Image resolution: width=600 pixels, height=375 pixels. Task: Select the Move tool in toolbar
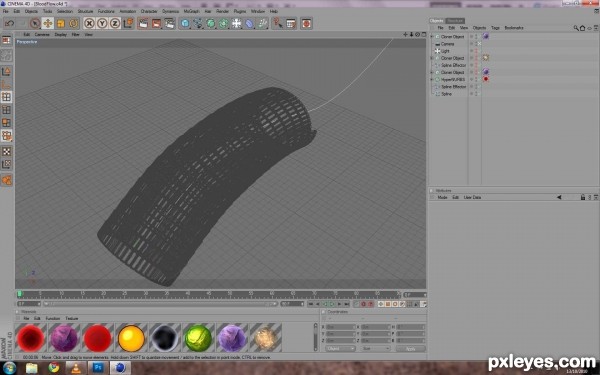click(x=48, y=24)
